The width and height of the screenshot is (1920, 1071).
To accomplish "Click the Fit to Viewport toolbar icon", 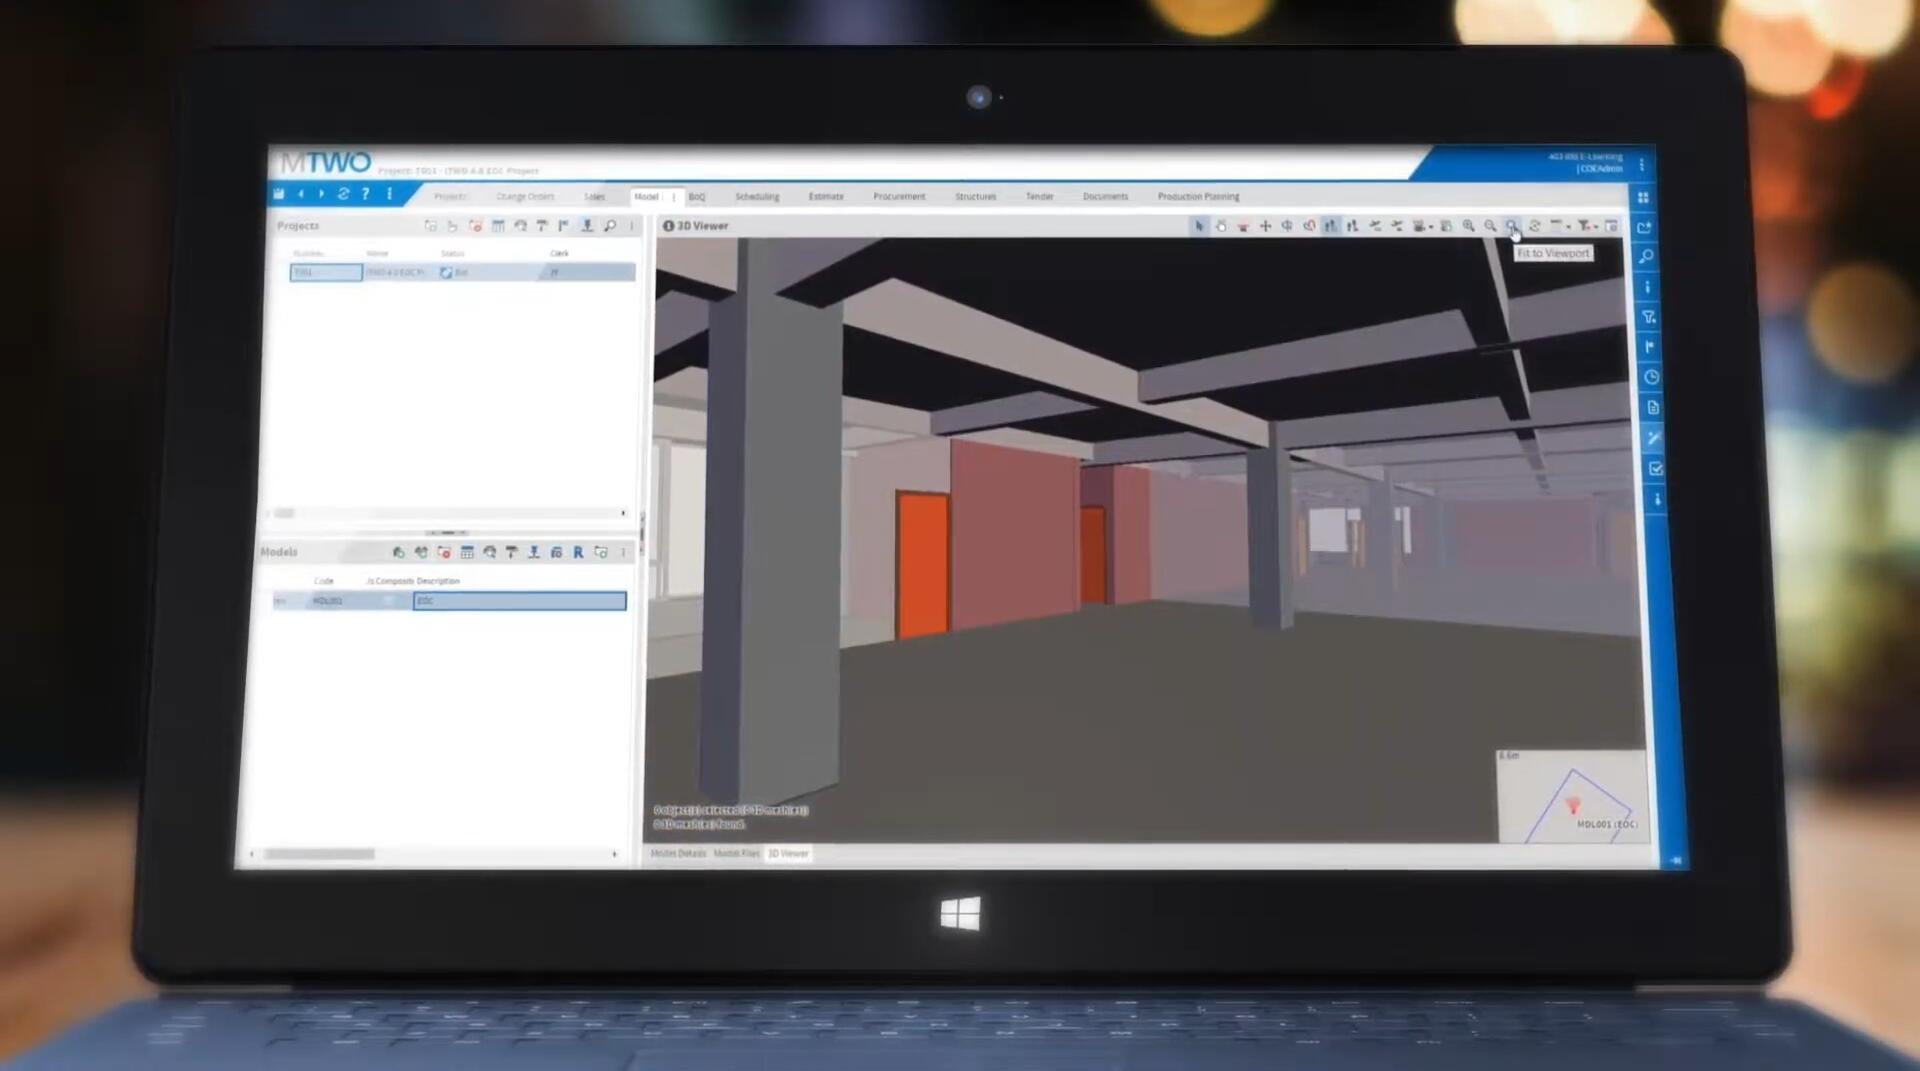I will click(x=1512, y=226).
